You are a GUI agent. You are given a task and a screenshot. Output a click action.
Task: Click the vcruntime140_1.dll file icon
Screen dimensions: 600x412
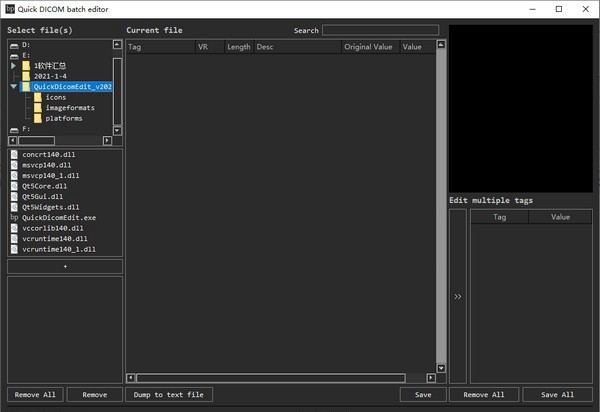click(14, 249)
